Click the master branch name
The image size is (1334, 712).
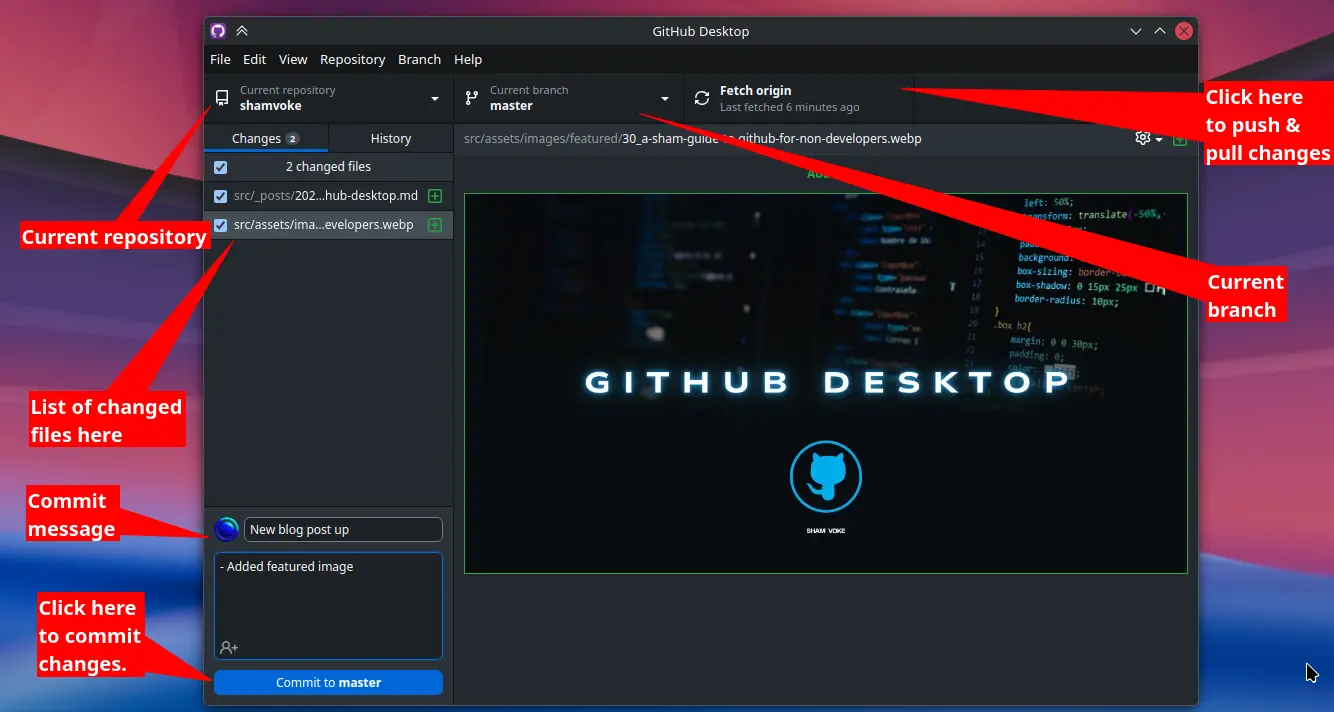(x=511, y=106)
